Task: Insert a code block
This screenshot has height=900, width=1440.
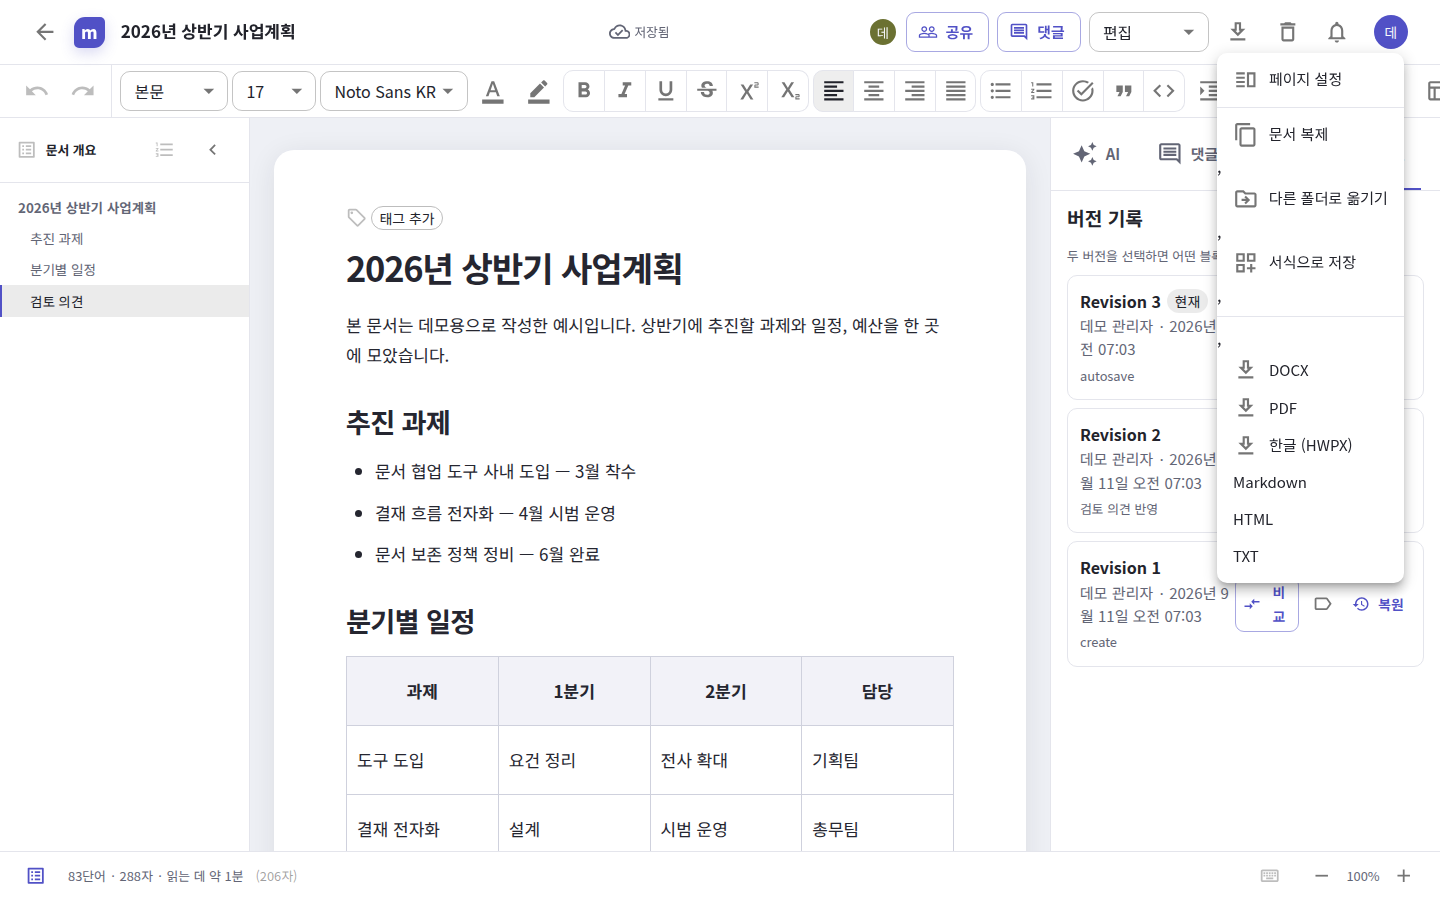Action: pyautogui.click(x=1164, y=91)
